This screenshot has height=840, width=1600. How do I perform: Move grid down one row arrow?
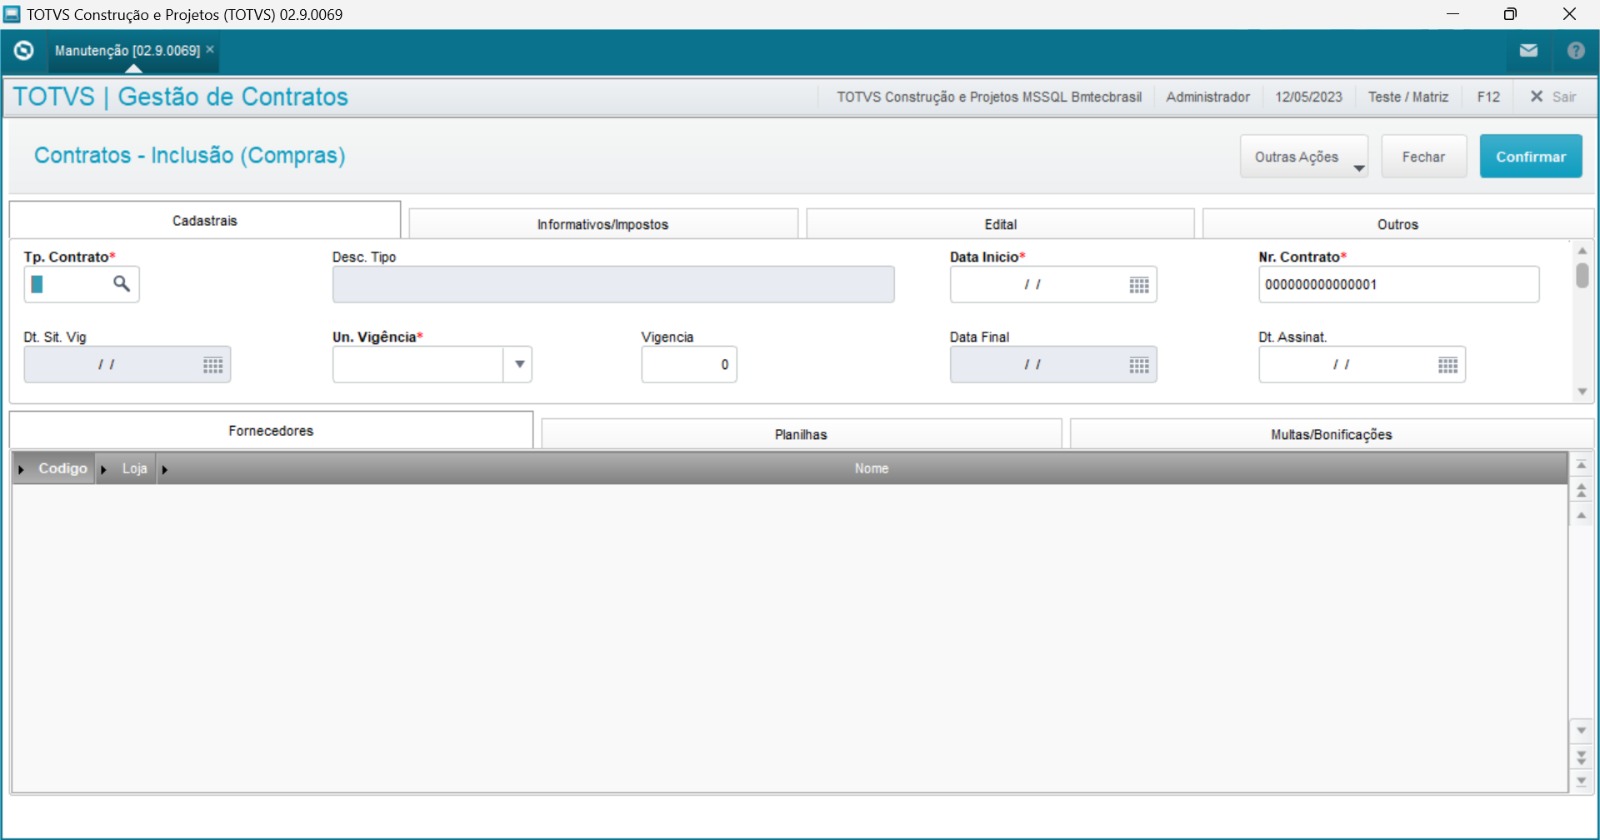click(x=1581, y=730)
